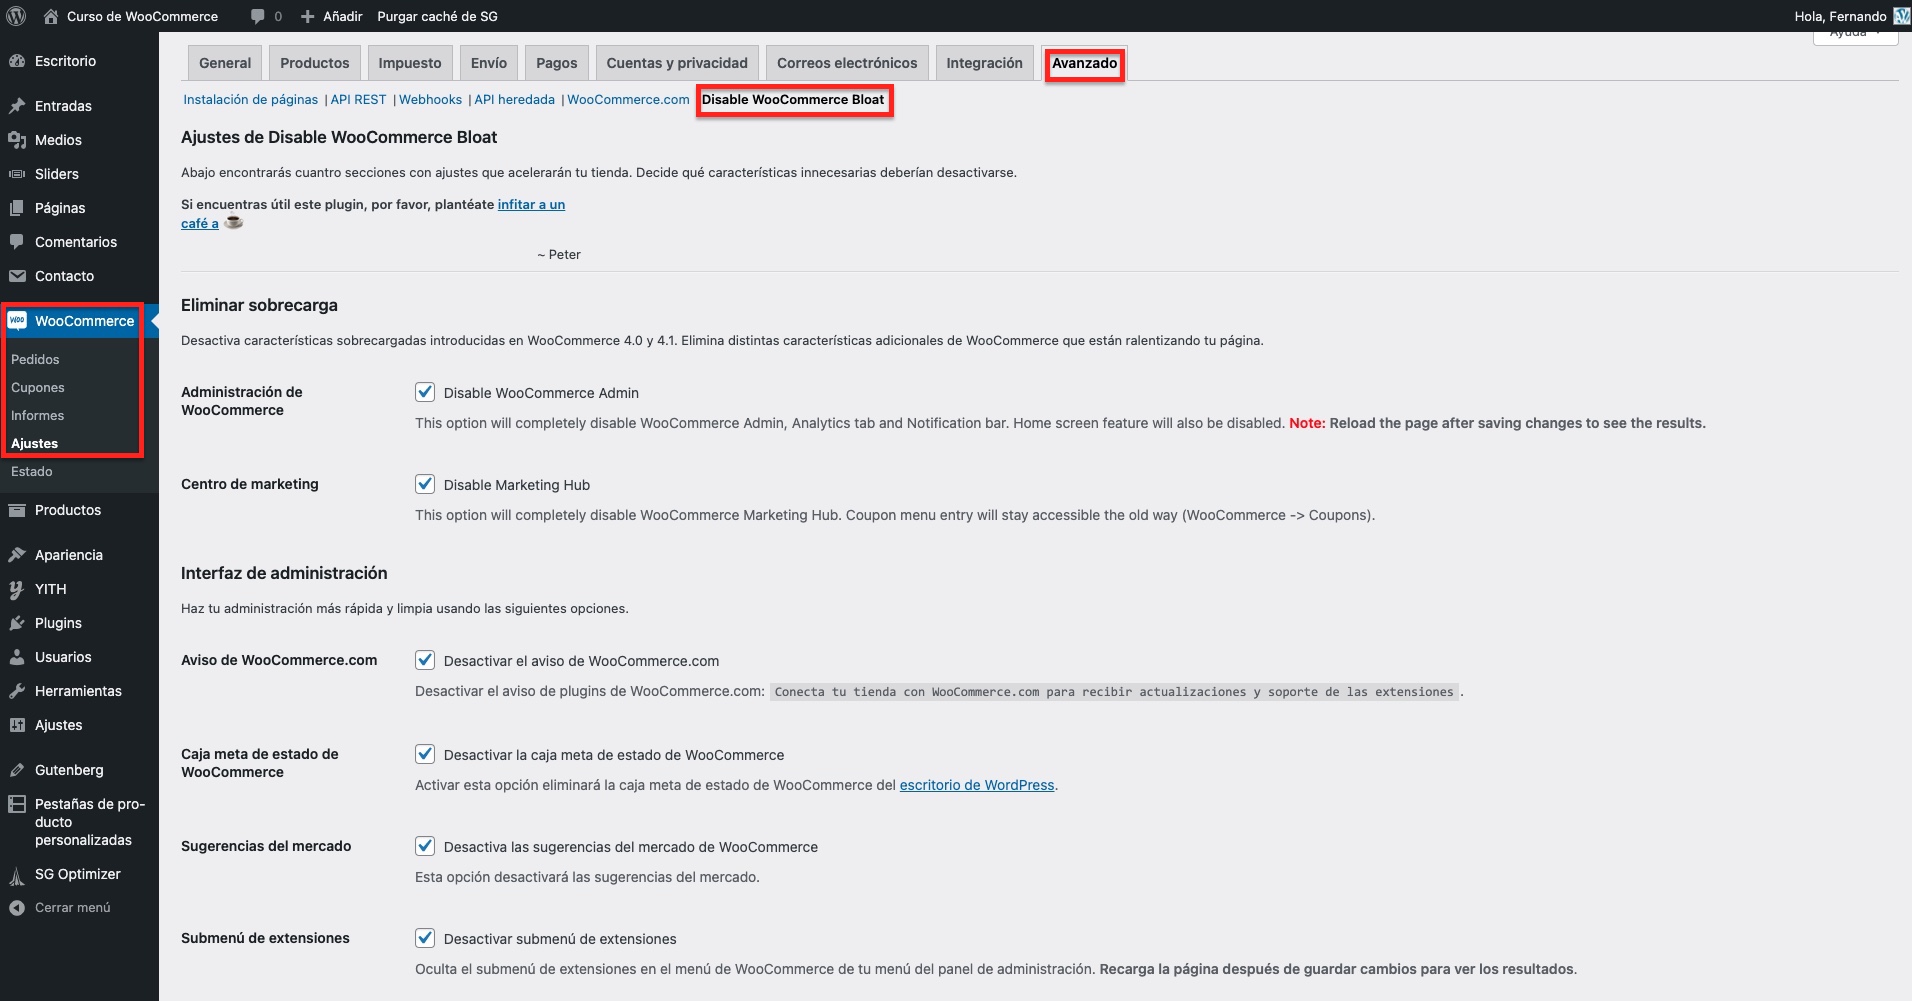
Task: Click the Productos archive icon in sidebar
Action: click(17, 510)
